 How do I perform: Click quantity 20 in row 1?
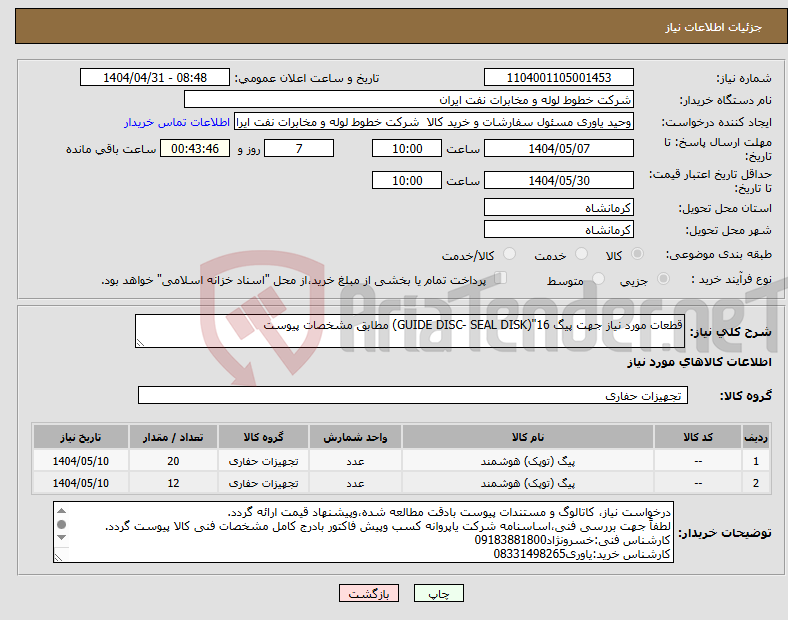point(173,461)
